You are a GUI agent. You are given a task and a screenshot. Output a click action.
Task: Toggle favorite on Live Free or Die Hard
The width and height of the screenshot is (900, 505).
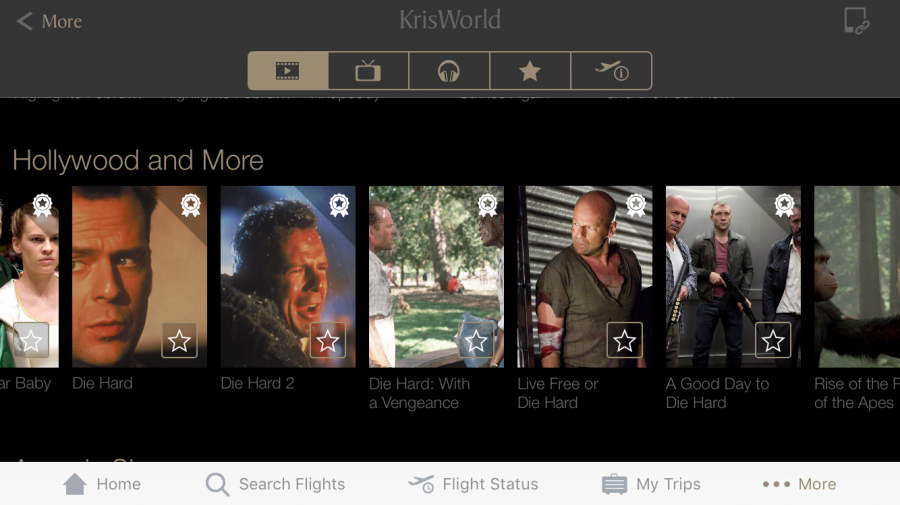[x=625, y=341]
